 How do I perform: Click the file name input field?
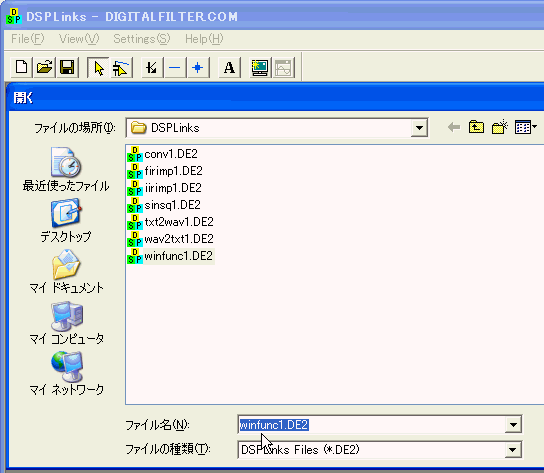point(372,425)
